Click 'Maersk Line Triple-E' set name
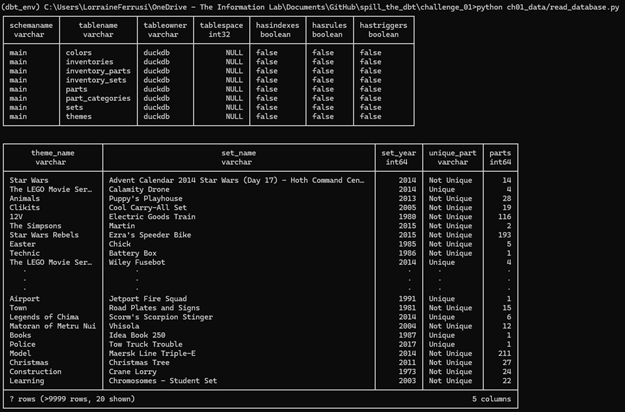 tap(152, 354)
